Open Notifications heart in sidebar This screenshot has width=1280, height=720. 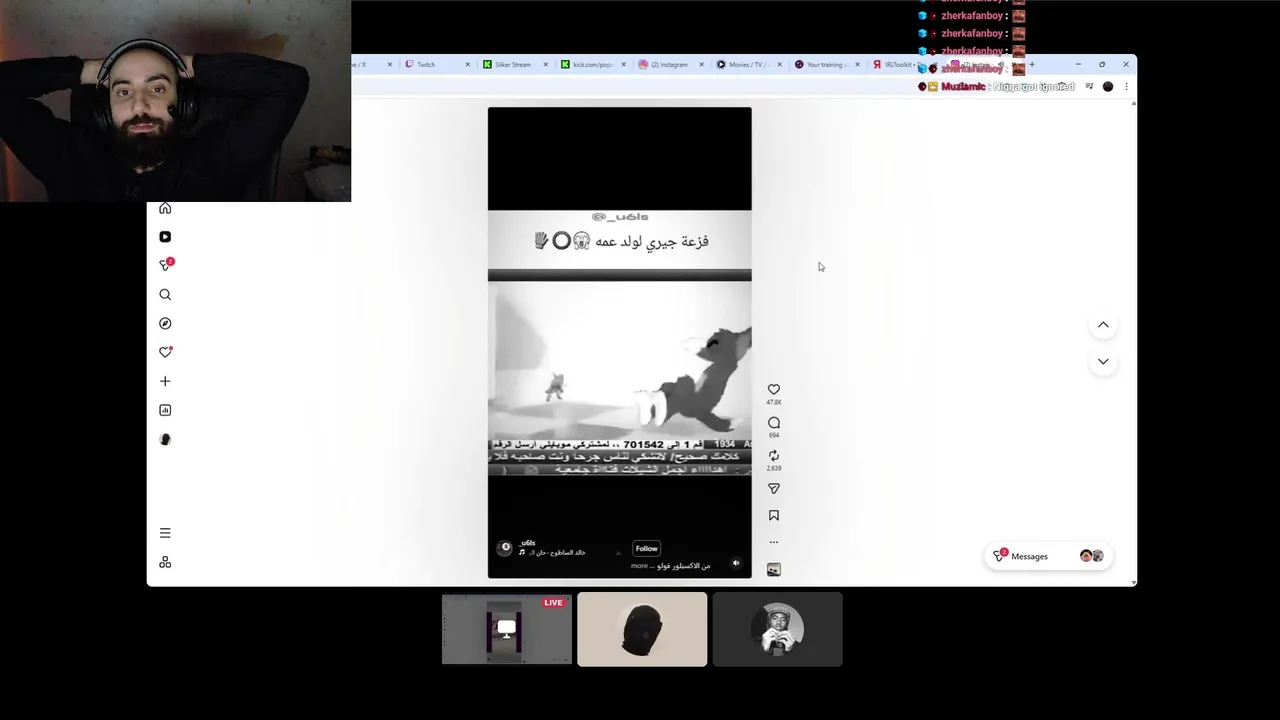(x=165, y=352)
